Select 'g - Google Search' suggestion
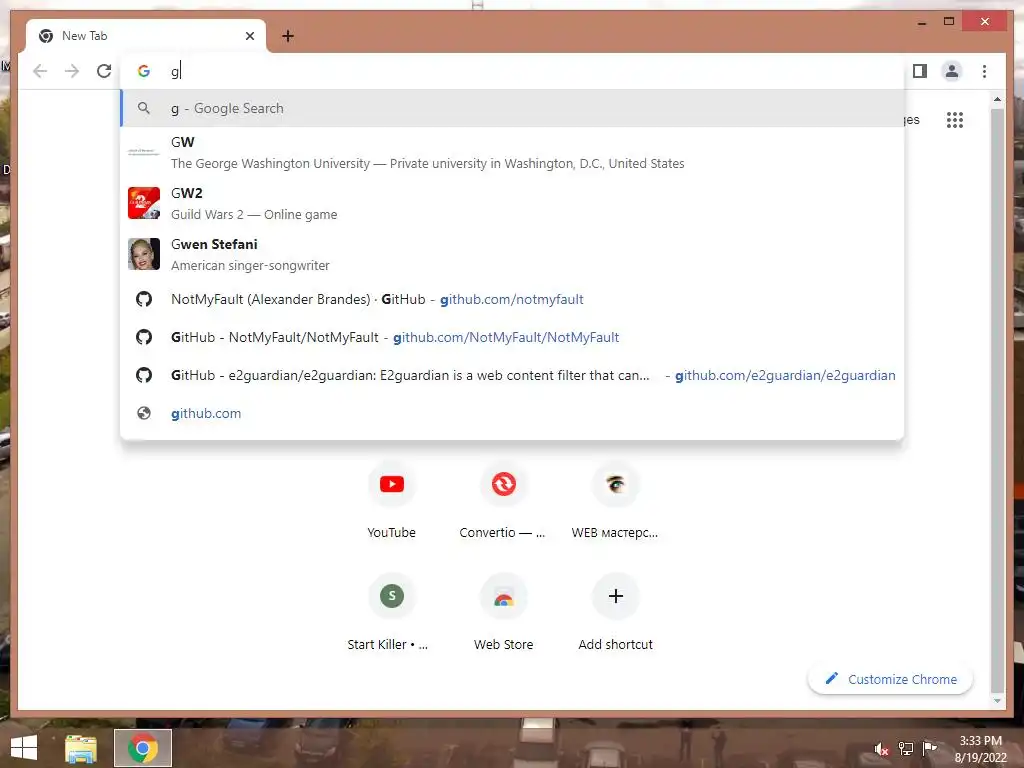The width and height of the screenshot is (1024, 768). coord(512,108)
